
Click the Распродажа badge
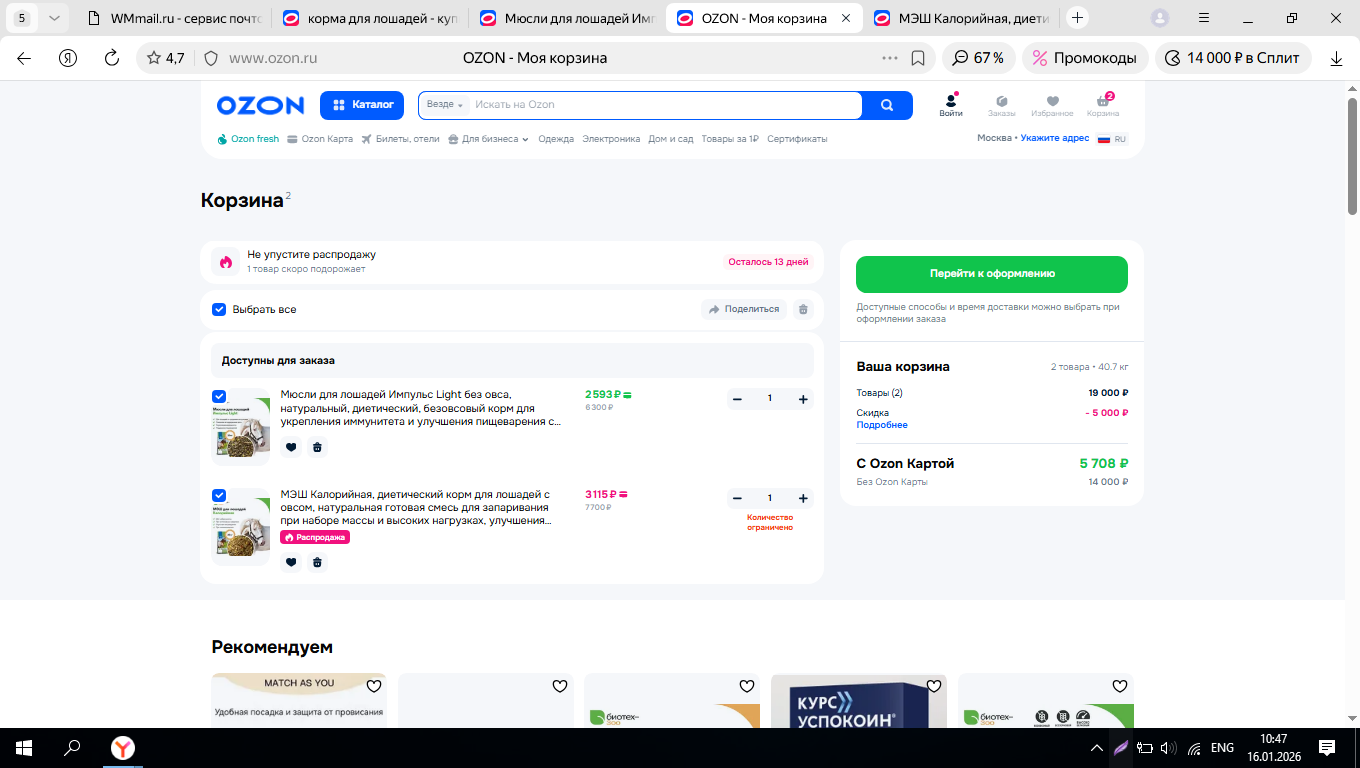pyautogui.click(x=315, y=537)
